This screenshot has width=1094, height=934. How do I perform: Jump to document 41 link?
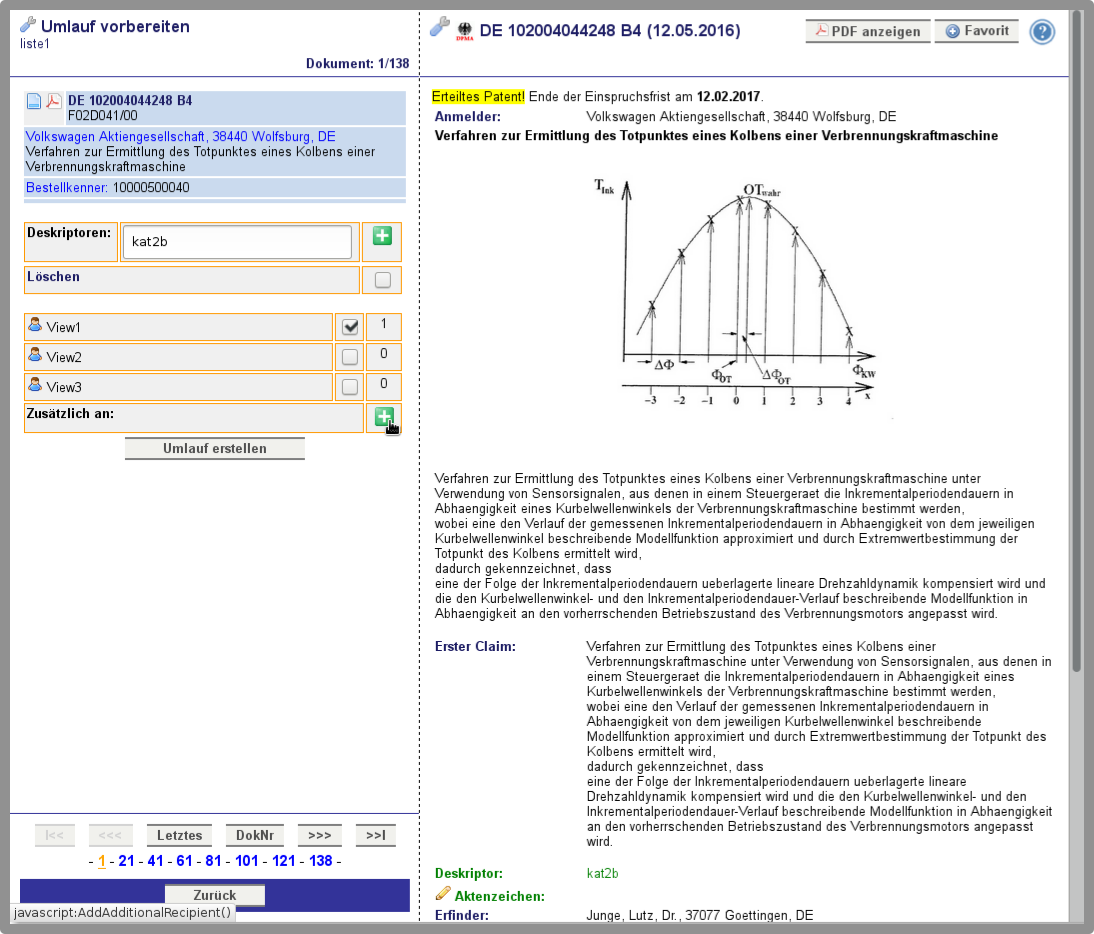pyautogui.click(x=156, y=861)
